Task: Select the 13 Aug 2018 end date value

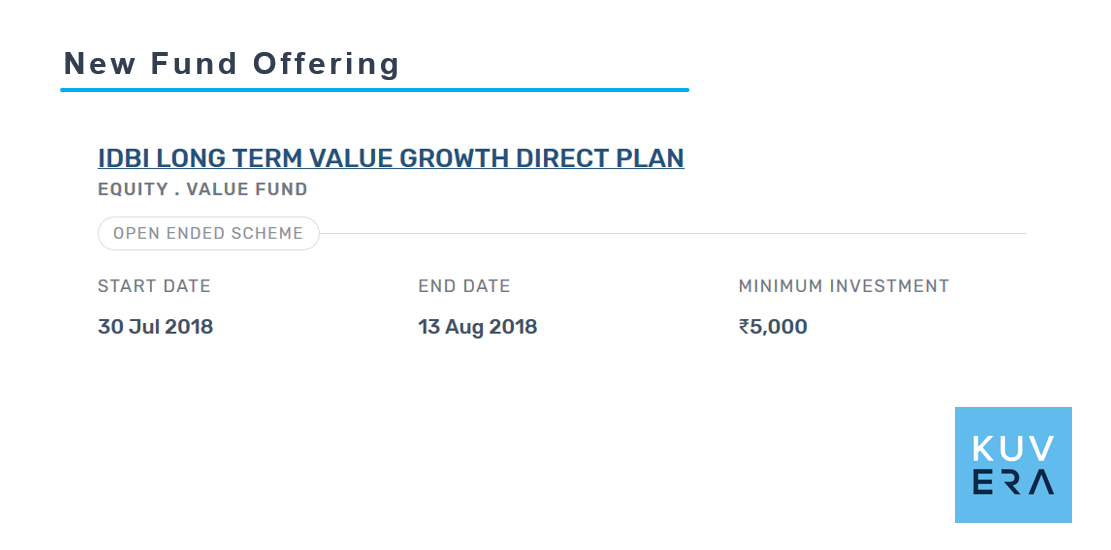Action: point(478,327)
